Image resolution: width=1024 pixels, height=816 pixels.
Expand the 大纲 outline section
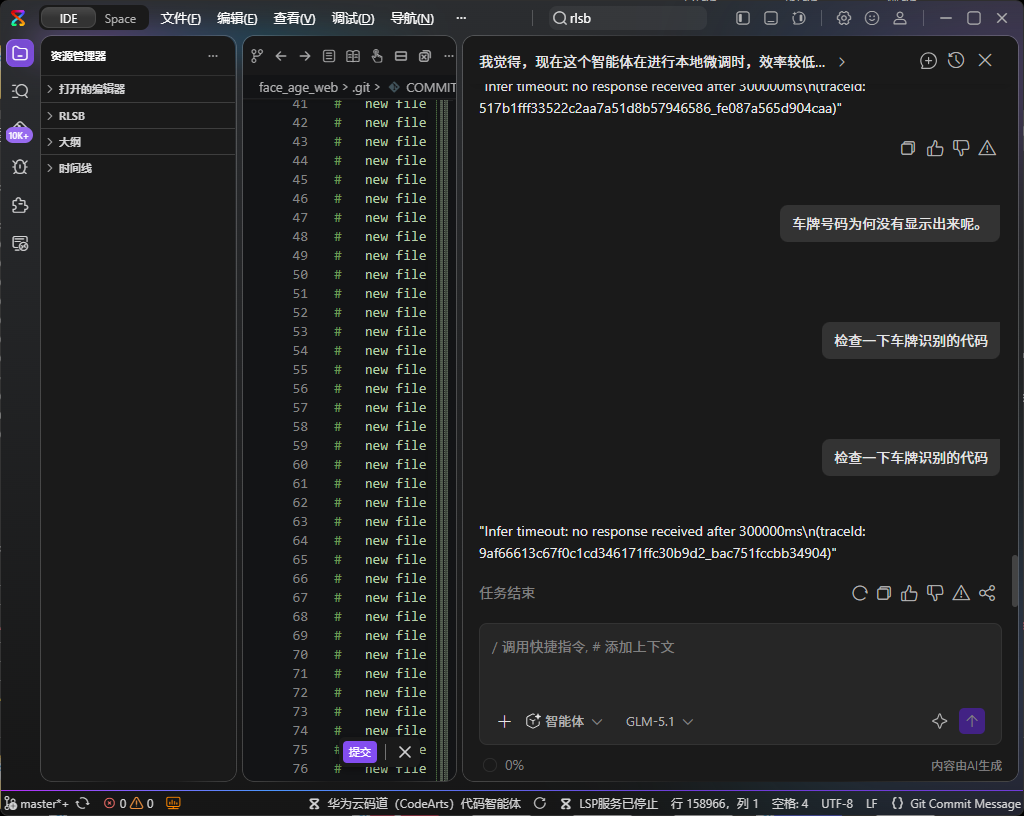[138, 142]
